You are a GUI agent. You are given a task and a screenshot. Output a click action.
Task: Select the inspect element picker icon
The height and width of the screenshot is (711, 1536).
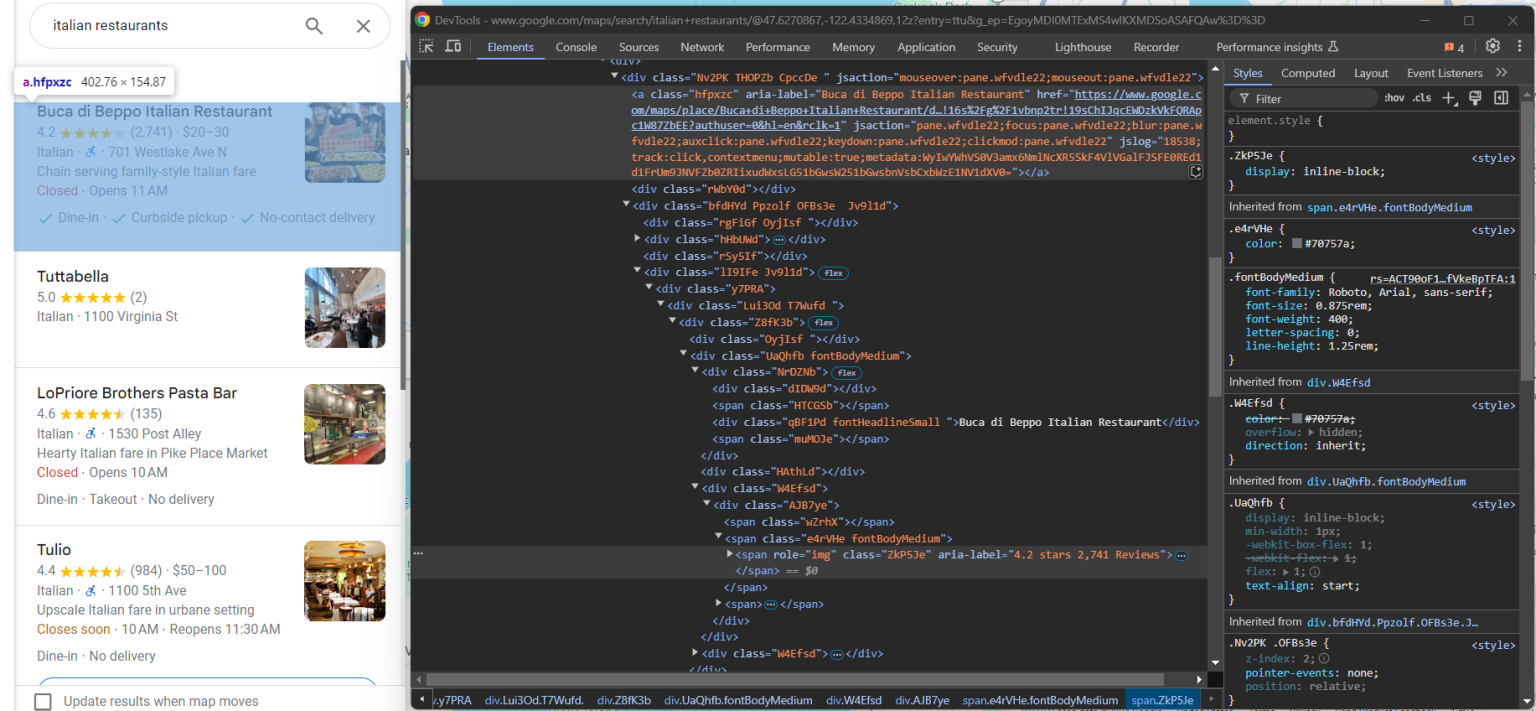426,46
